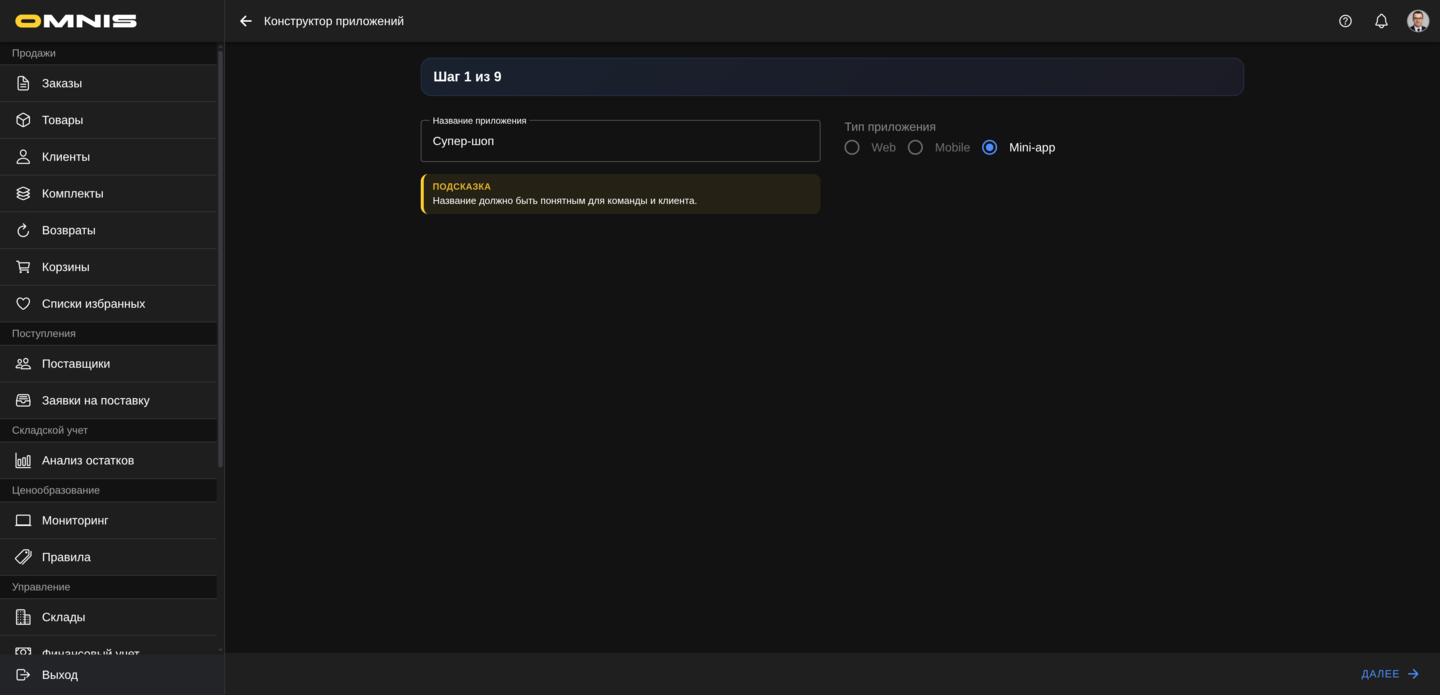Screen dimensions: 1440x695
Task: Click the OMNIS logo
Action: (76, 21)
